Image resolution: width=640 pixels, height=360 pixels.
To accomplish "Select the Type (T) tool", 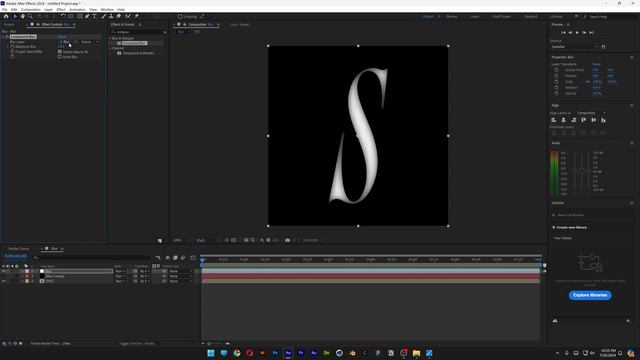I will [x=94, y=16].
